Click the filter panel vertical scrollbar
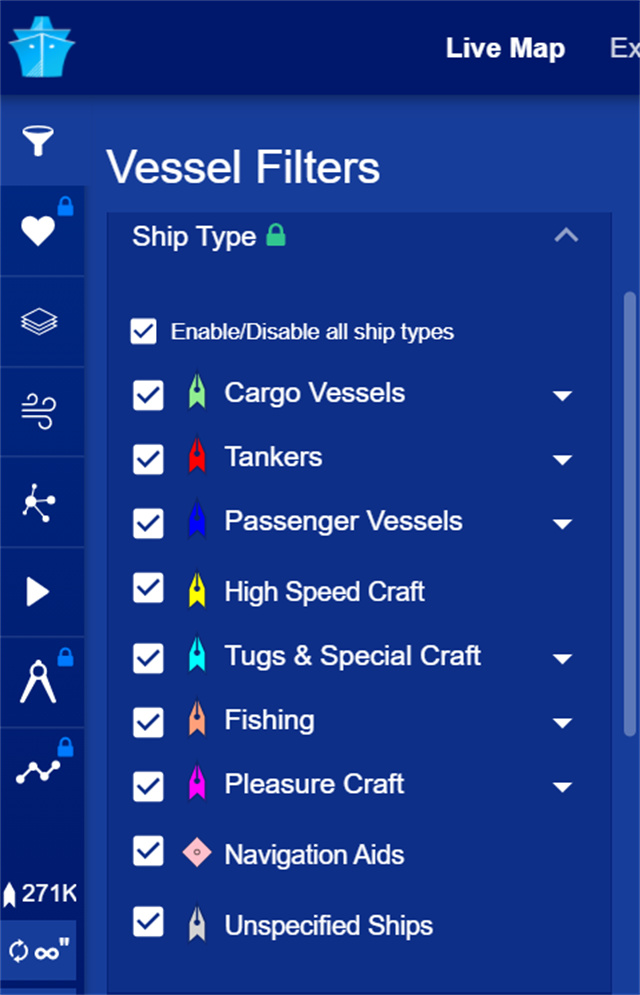The image size is (640, 995). (629, 500)
